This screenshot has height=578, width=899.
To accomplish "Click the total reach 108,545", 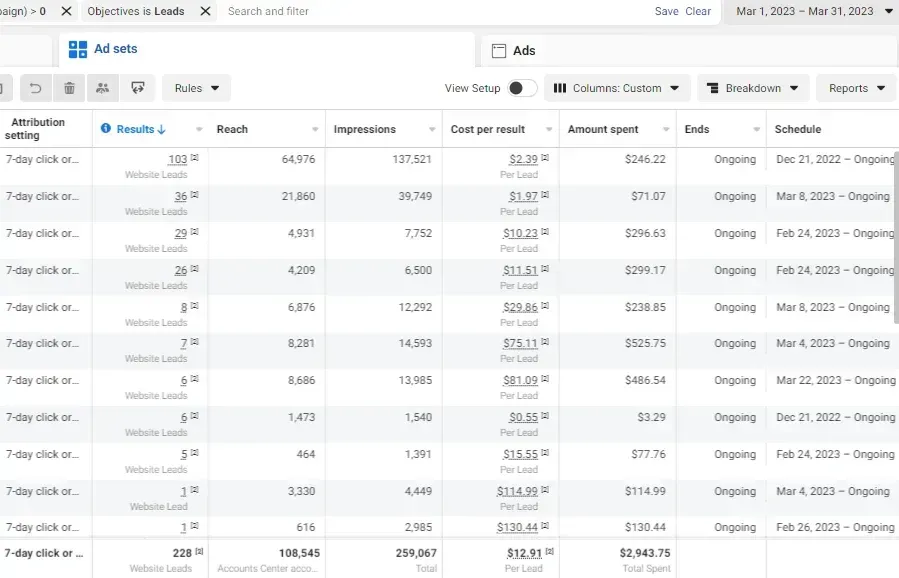I will pos(299,553).
